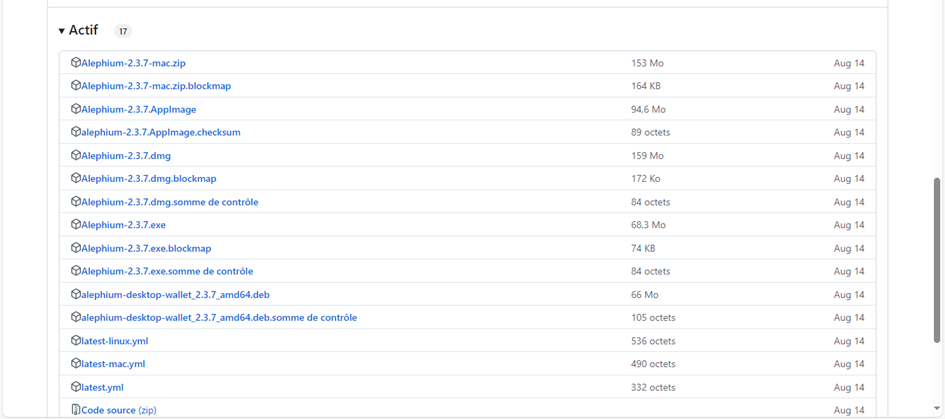Open latest.yml file link
945x419 pixels.
click(x=102, y=387)
